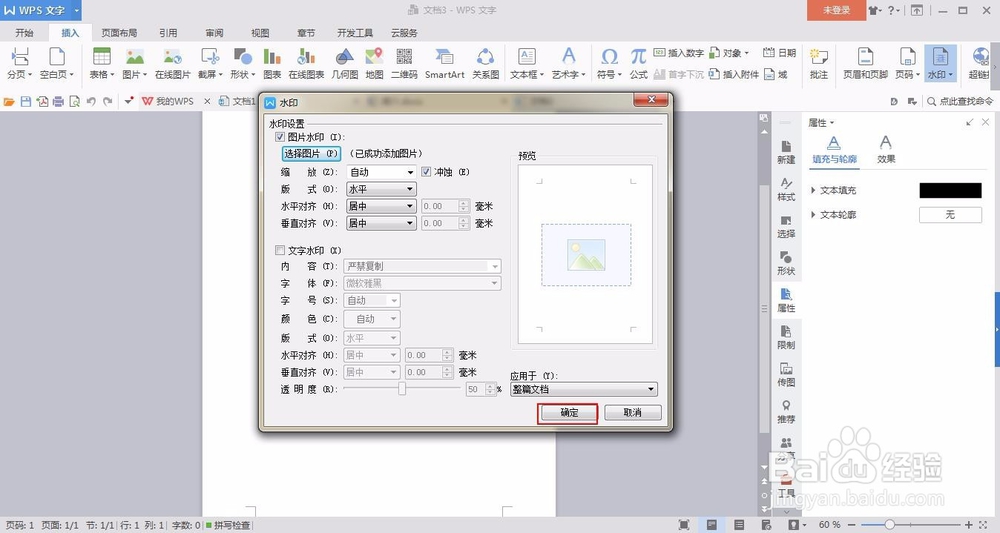Insert a 图表 chart
This screenshot has width=1000, height=533.
tap(272, 62)
